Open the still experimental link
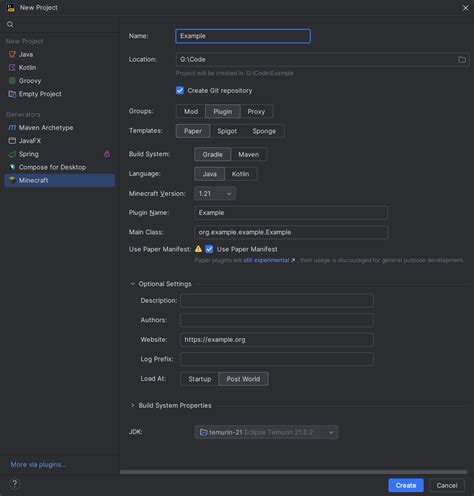The width and height of the screenshot is (474, 496). click(x=266, y=260)
